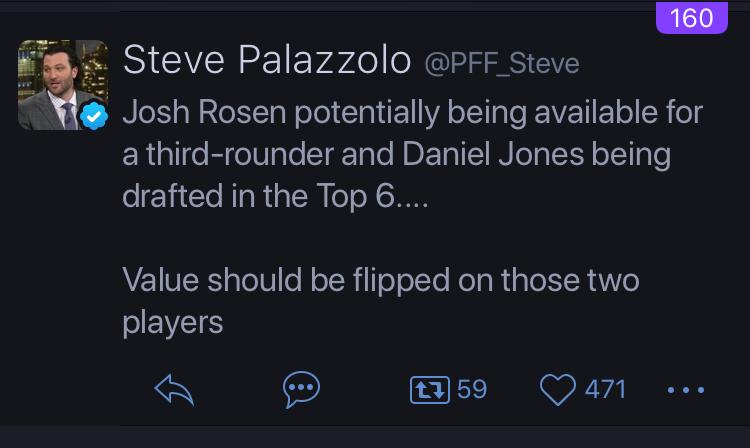Retweet the Josh Rosen tweet
The image size is (750, 448).
coord(427,389)
